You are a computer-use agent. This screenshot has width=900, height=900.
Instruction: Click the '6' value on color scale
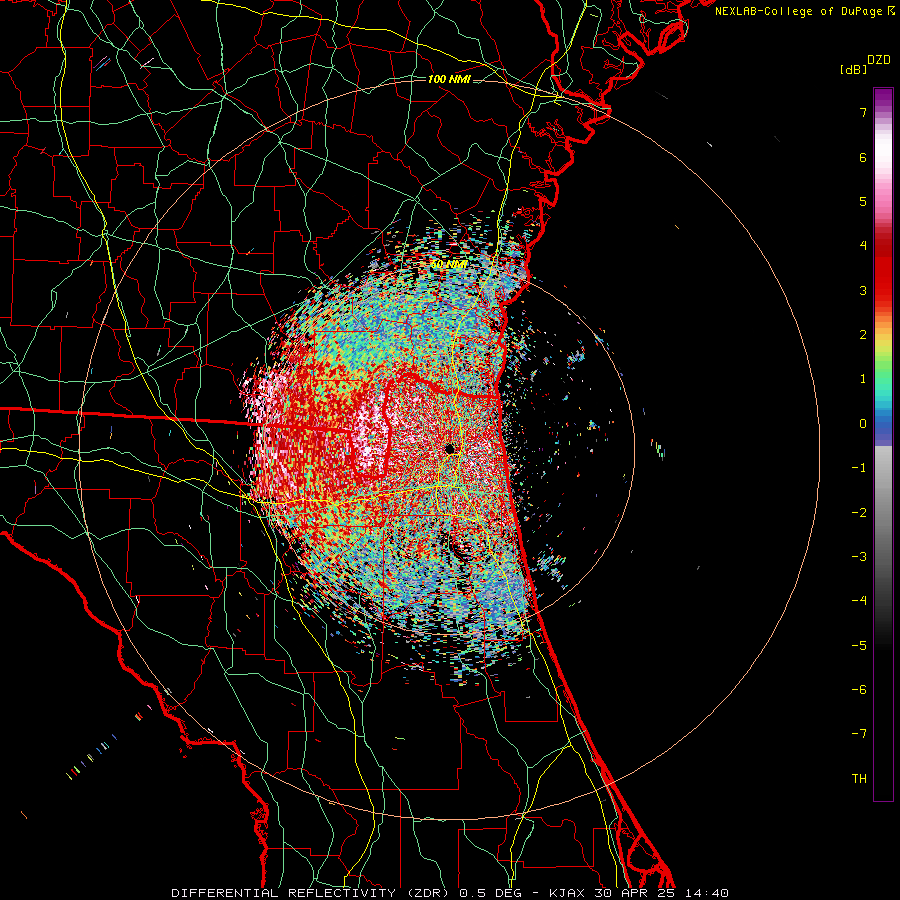[x=863, y=157]
